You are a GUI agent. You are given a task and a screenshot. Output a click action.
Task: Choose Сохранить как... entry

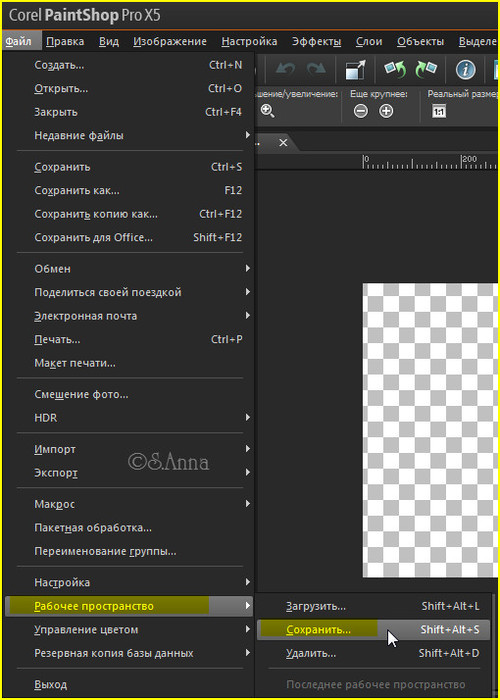tap(129, 191)
